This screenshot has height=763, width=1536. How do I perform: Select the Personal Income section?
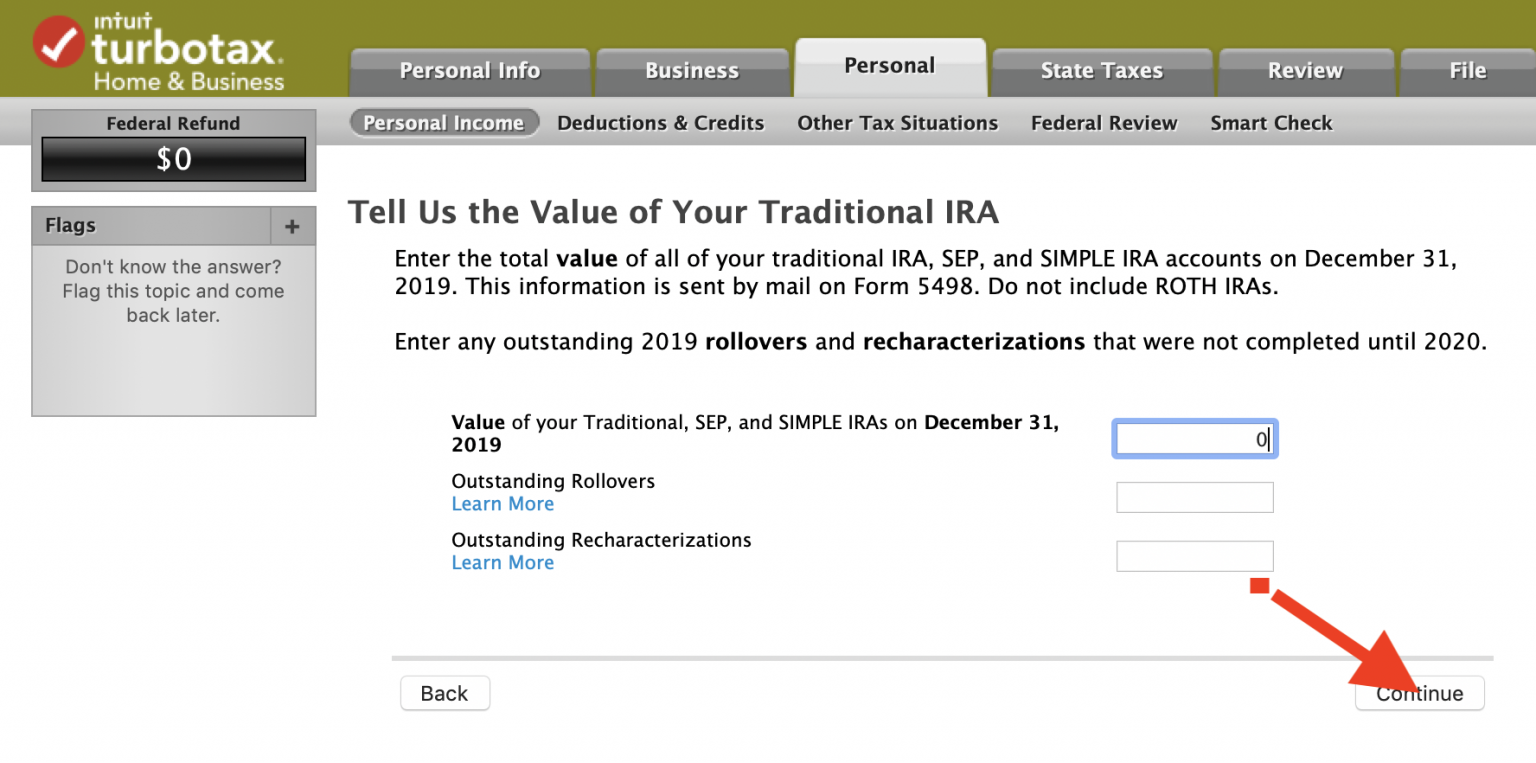pos(443,123)
